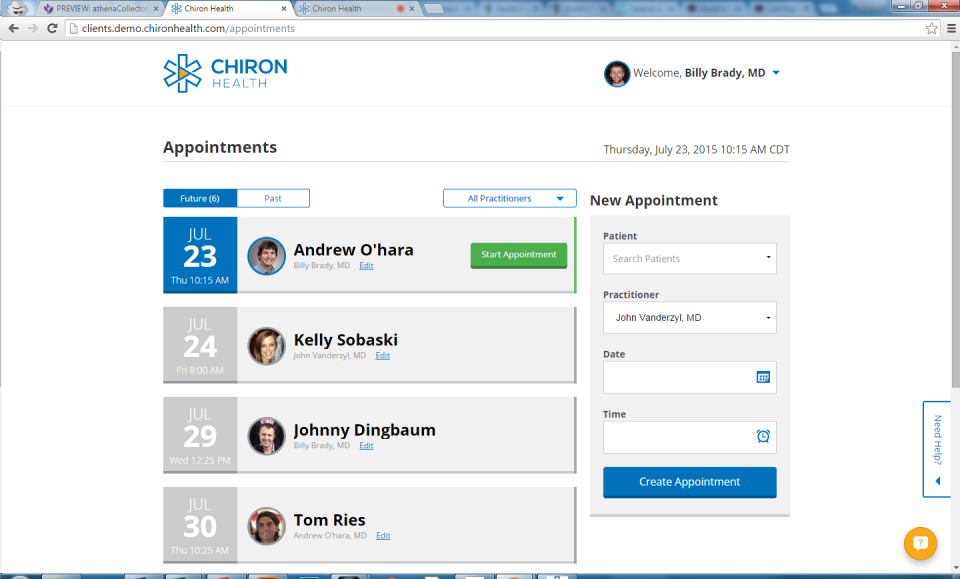Screen dimensions: 960x579
Task: Click the Appointments page heading
Action: tap(220, 148)
